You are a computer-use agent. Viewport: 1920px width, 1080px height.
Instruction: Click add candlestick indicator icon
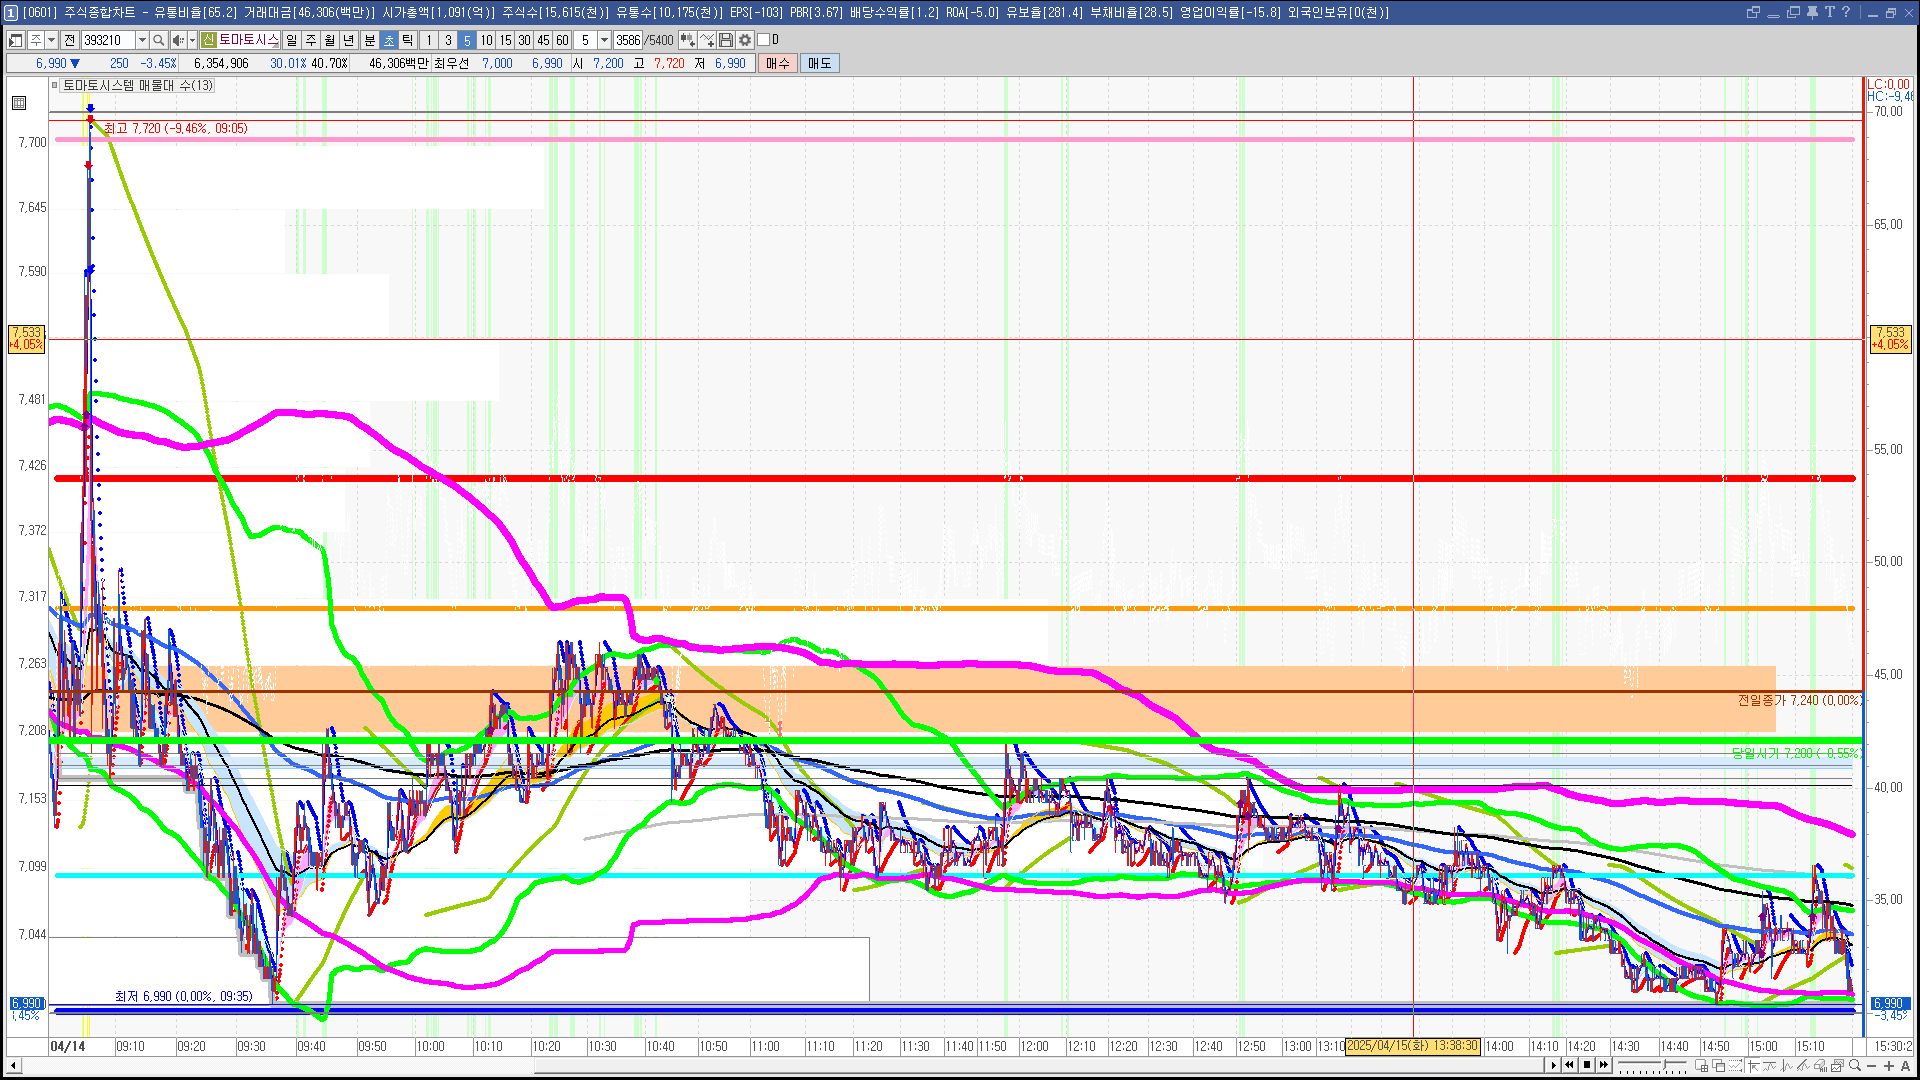(688, 40)
